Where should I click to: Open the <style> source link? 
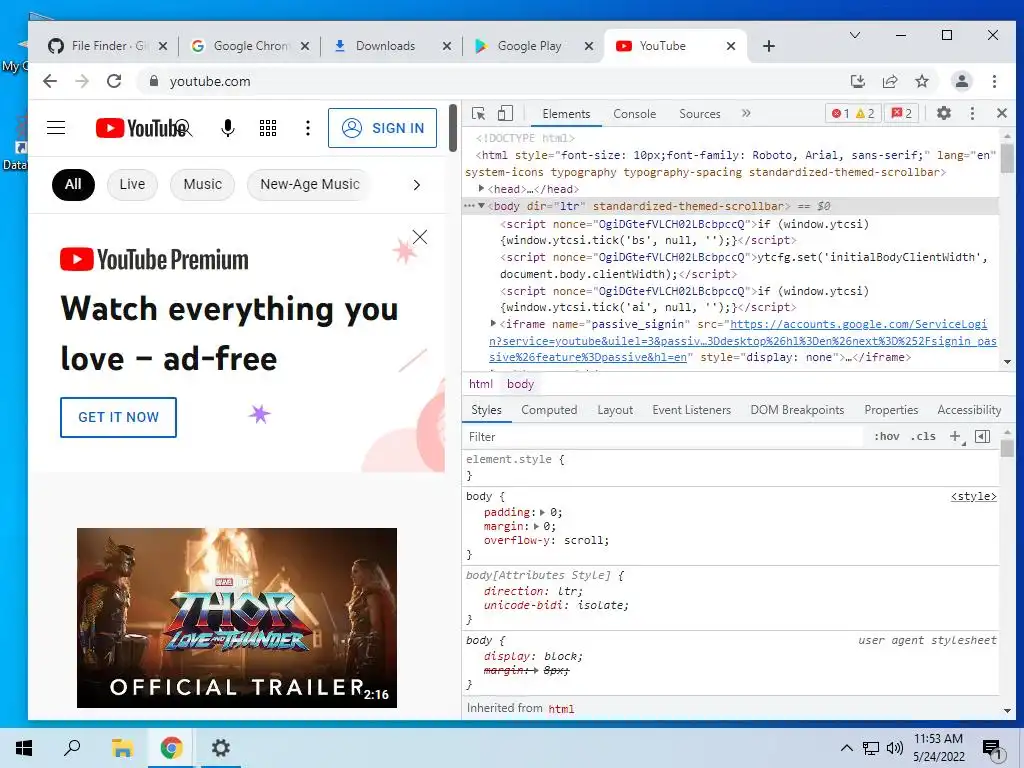coord(974,496)
